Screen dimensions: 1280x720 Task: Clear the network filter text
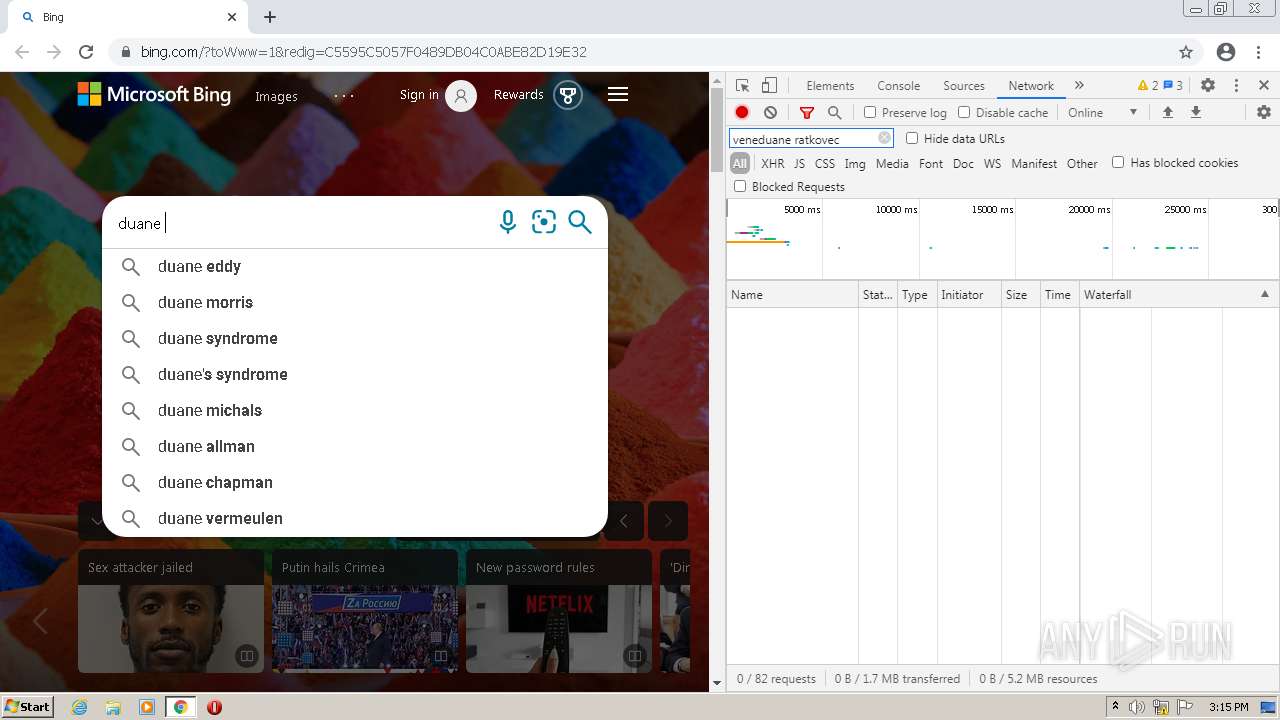(x=884, y=138)
